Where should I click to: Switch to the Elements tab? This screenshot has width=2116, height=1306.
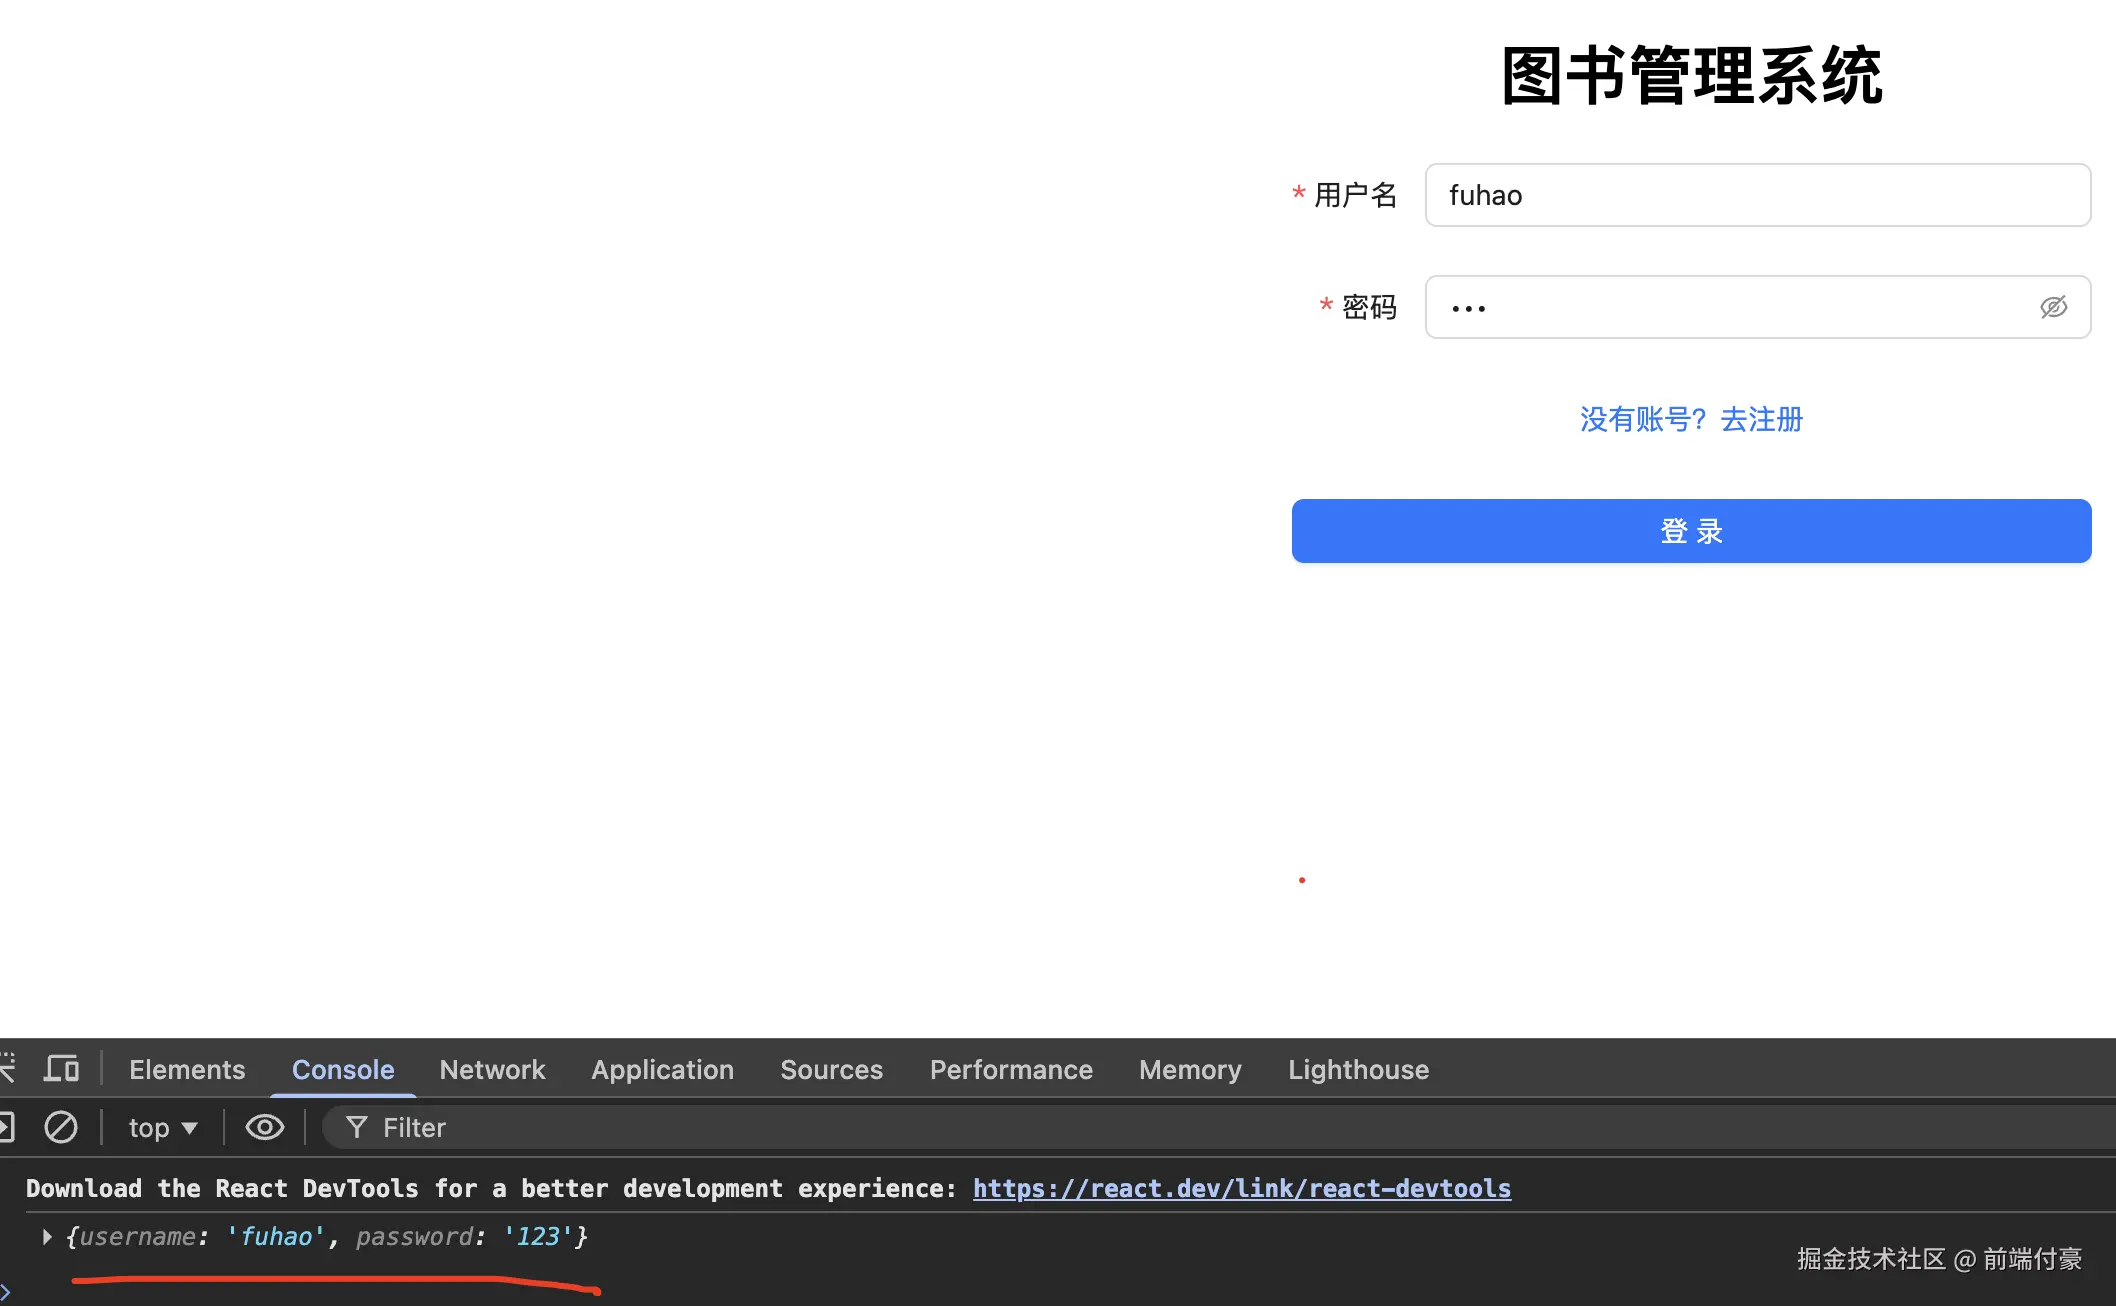(187, 1070)
